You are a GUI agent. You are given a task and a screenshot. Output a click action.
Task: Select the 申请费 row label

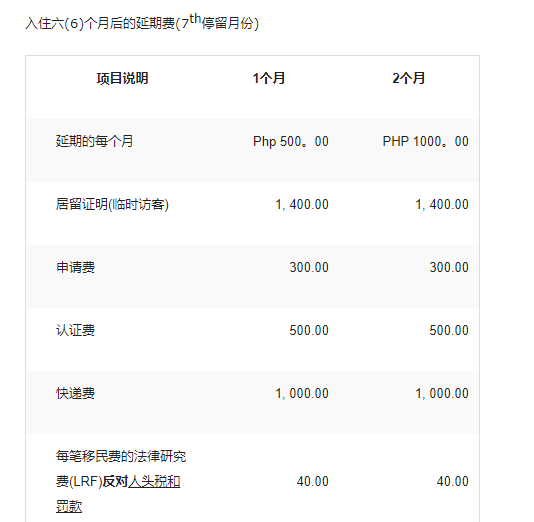coord(76,267)
